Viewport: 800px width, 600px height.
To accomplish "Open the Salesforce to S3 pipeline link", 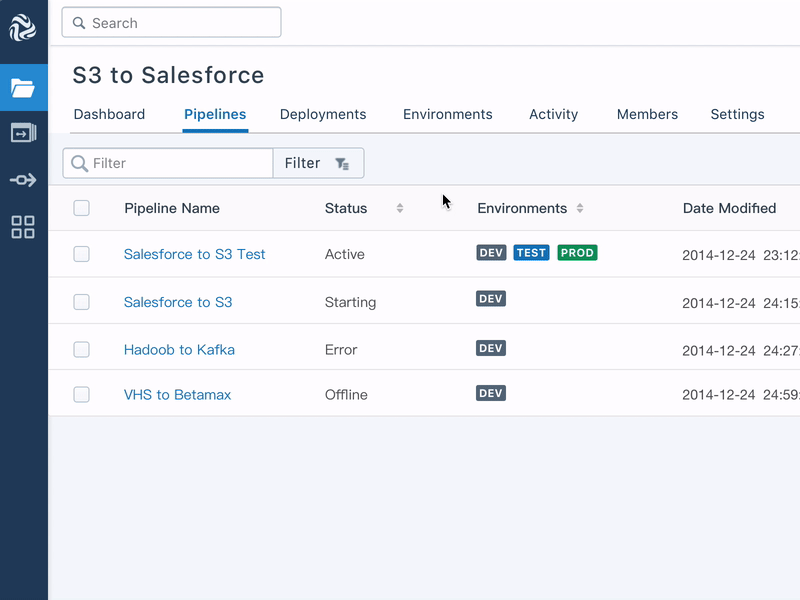I will (178, 302).
